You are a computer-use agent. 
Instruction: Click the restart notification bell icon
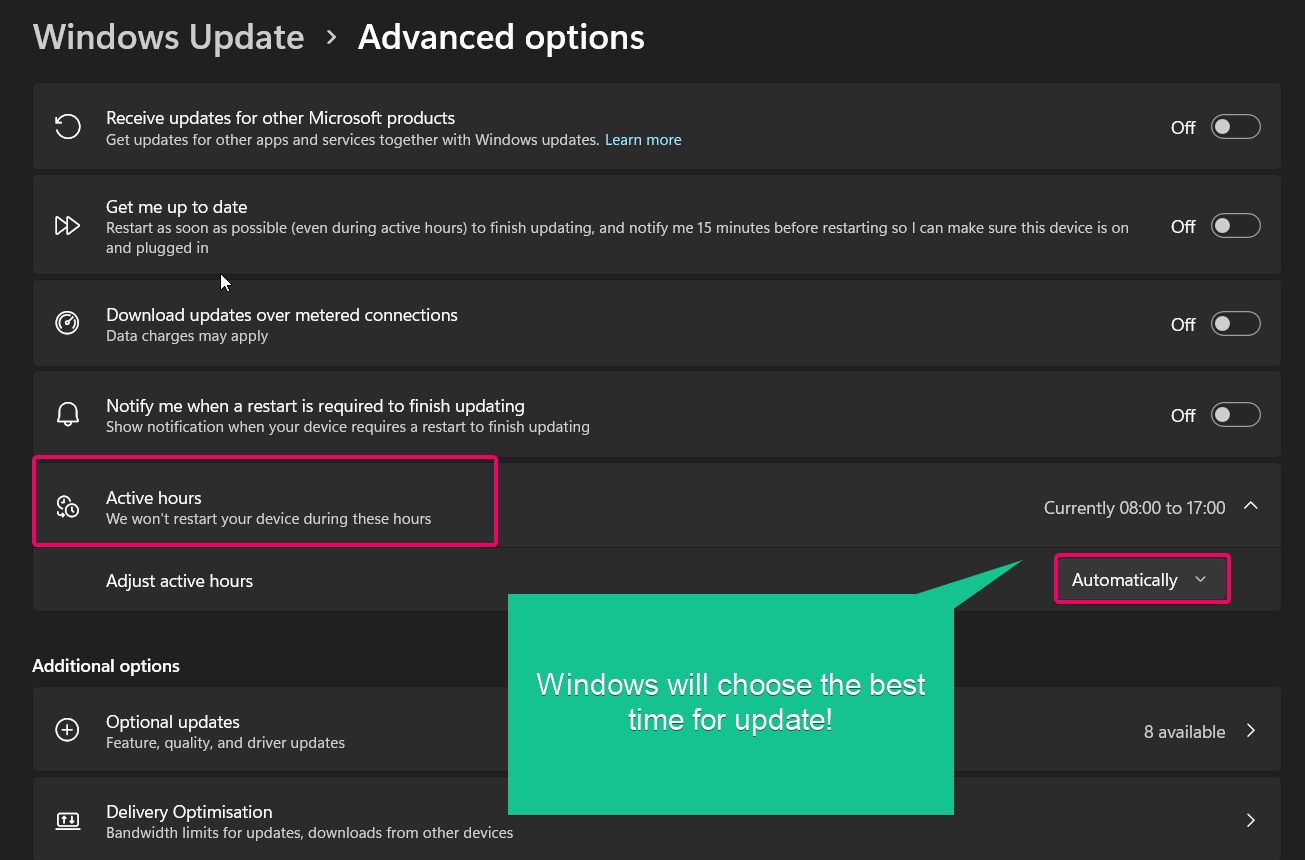click(67, 415)
